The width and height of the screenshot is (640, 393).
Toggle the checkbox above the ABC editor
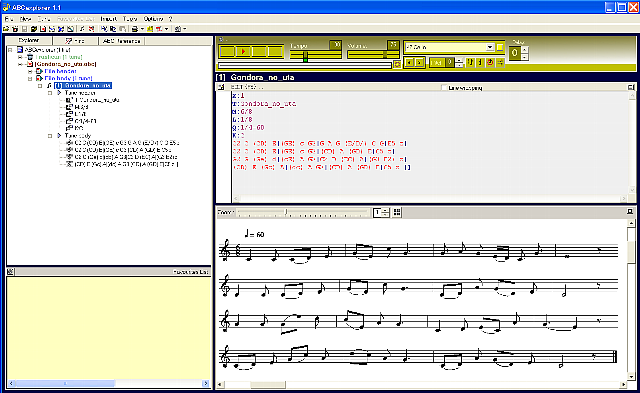pos(444,87)
